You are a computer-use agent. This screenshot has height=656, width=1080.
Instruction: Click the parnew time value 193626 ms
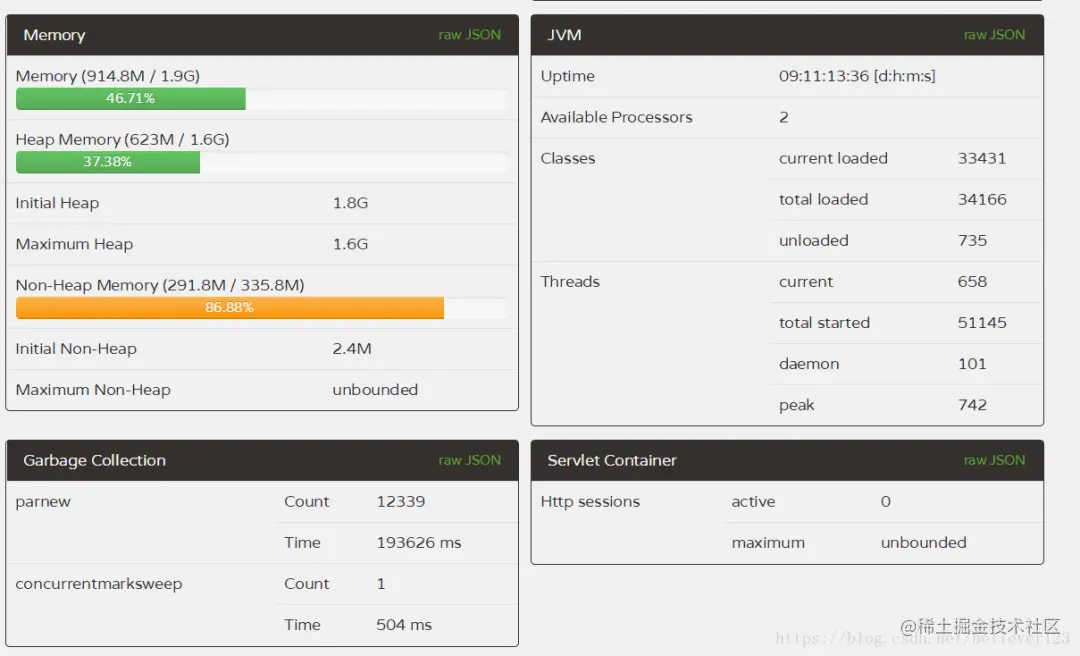click(419, 543)
